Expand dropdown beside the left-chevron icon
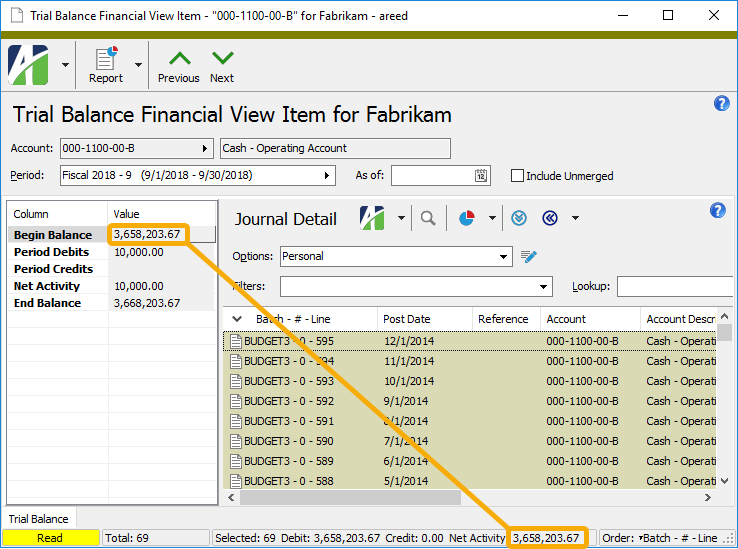This screenshot has height=549, width=738. click(575, 218)
